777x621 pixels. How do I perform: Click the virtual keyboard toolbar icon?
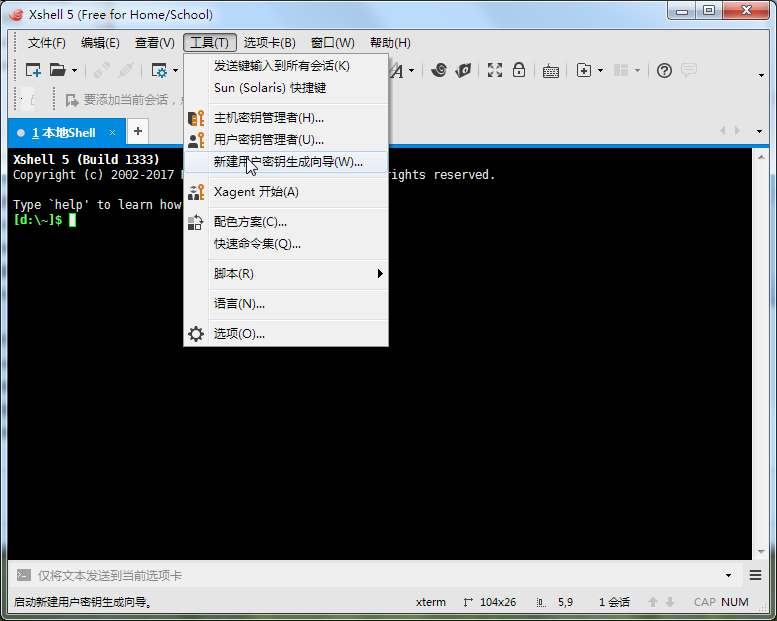(551, 71)
